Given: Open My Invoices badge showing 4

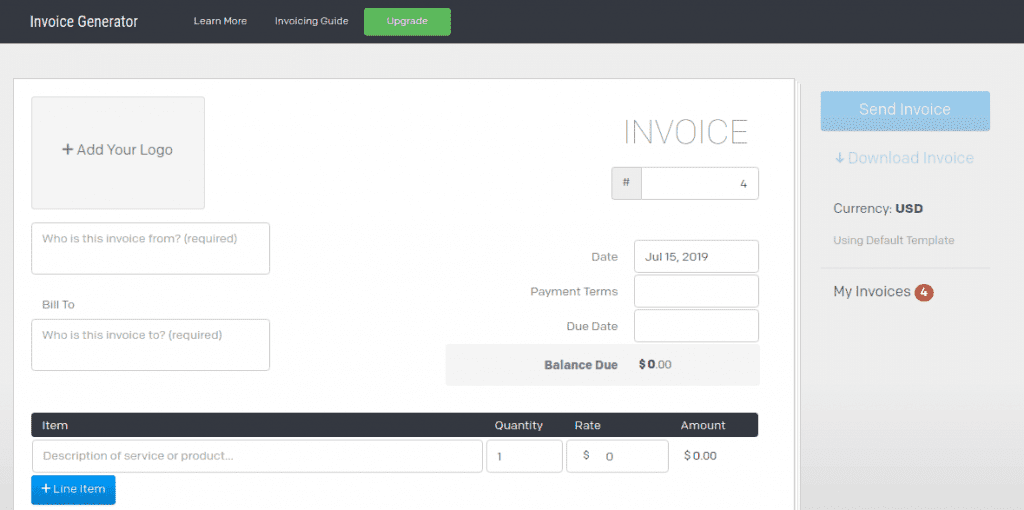Looking at the screenshot, I should [923, 292].
